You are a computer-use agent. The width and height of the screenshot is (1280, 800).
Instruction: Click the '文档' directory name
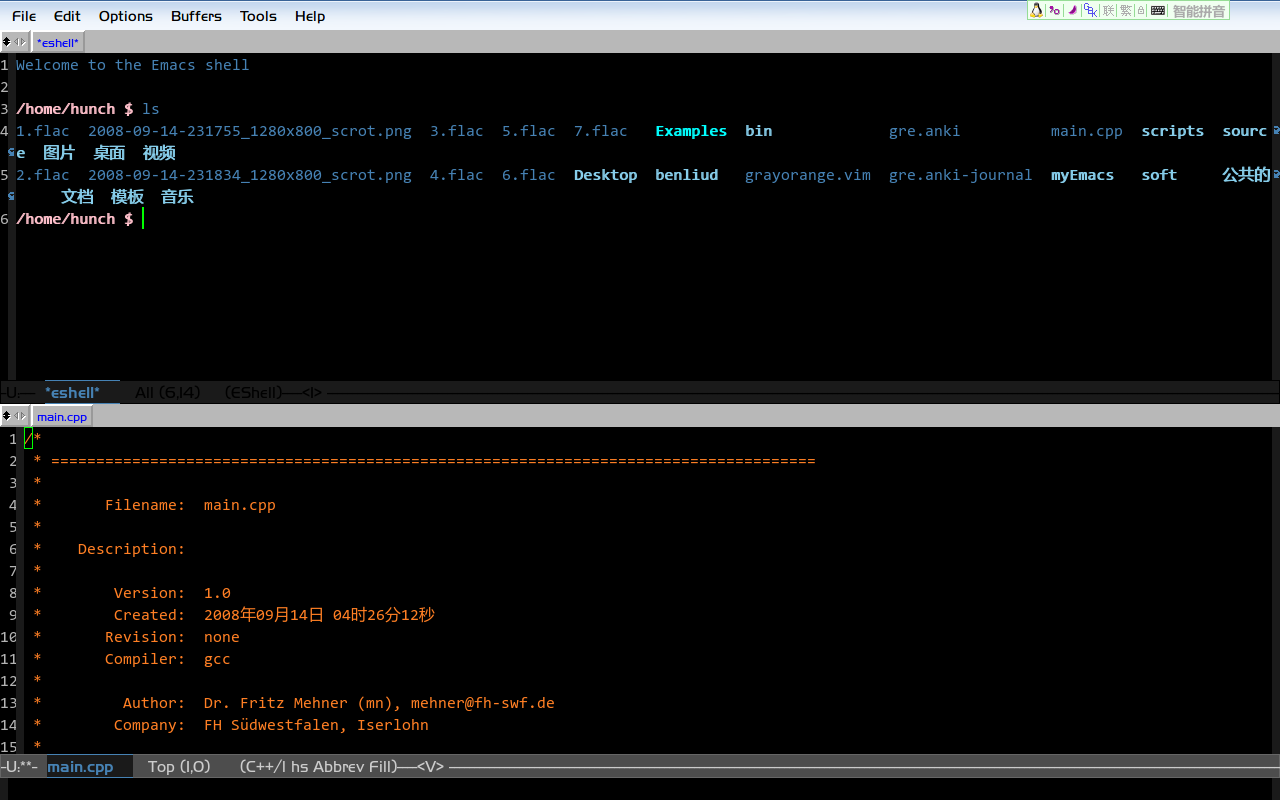(77, 197)
